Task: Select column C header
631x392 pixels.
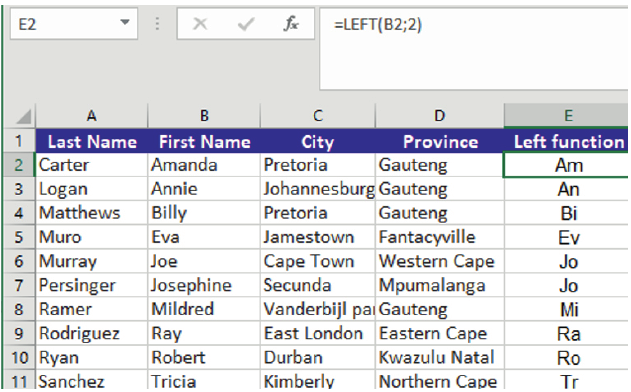Action: coord(318,116)
